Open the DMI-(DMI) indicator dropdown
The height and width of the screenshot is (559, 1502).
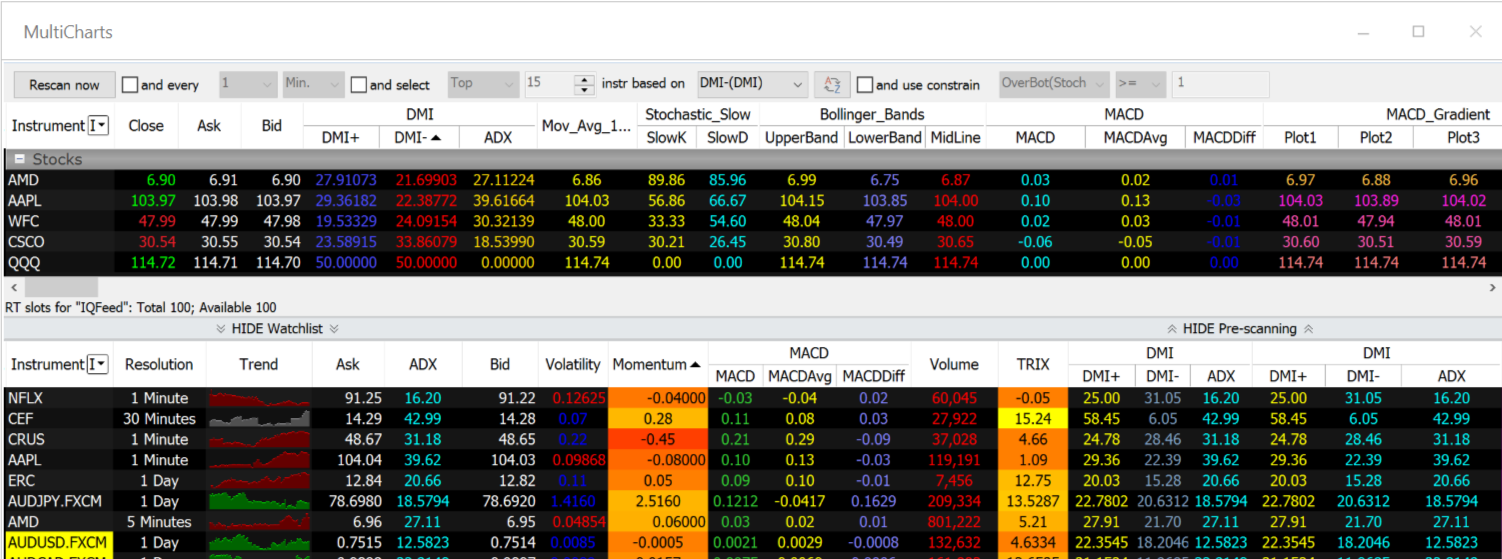pyautogui.click(x=751, y=84)
